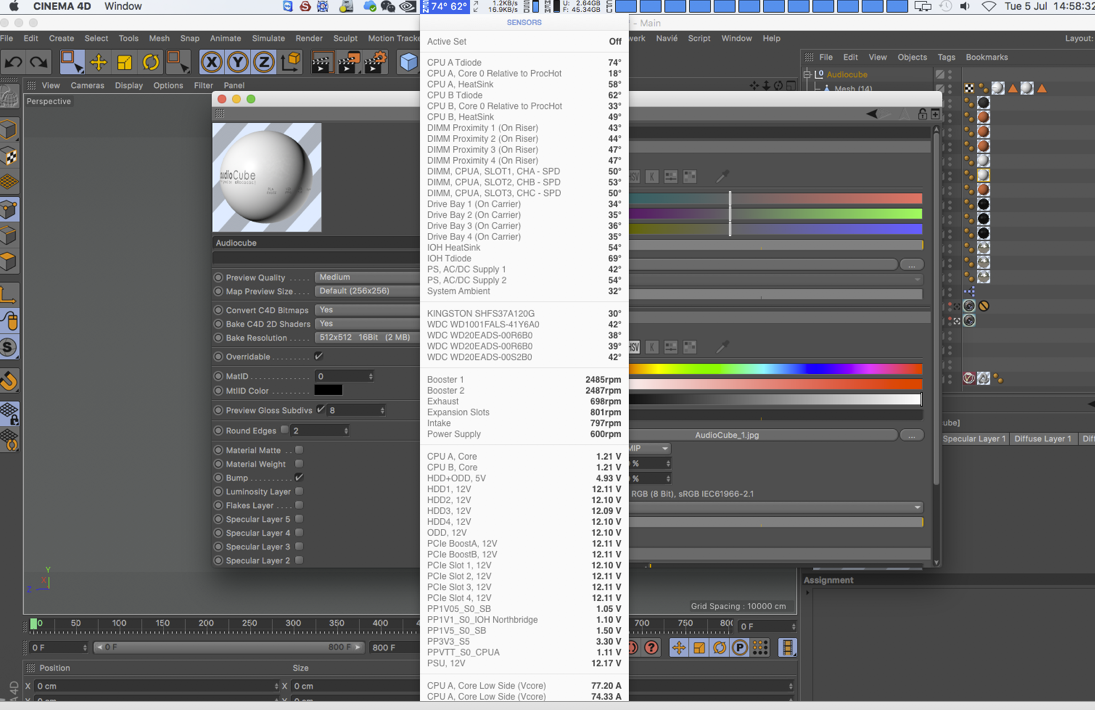Toggle the Overridable checkbox
The width and height of the screenshot is (1095, 710).
coord(319,356)
